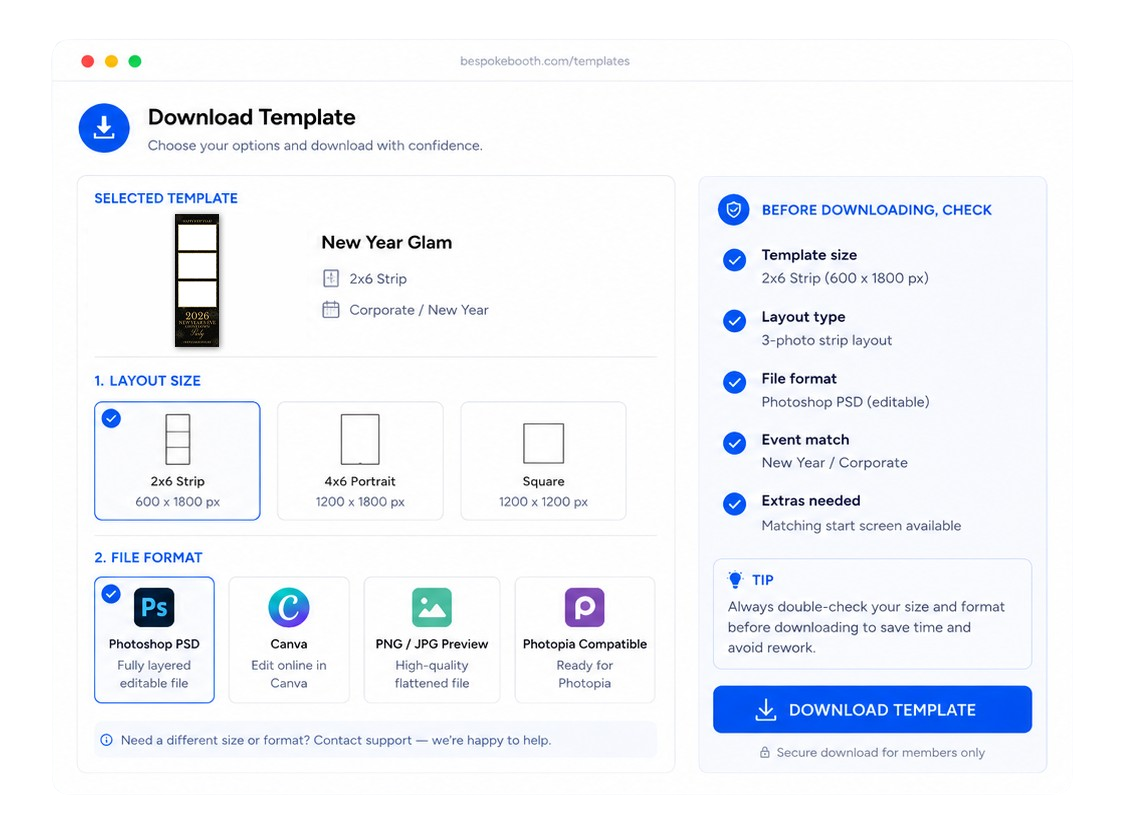Click the Secure download for members only text
Viewport: 1139px width, 828px height.
pos(880,752)
